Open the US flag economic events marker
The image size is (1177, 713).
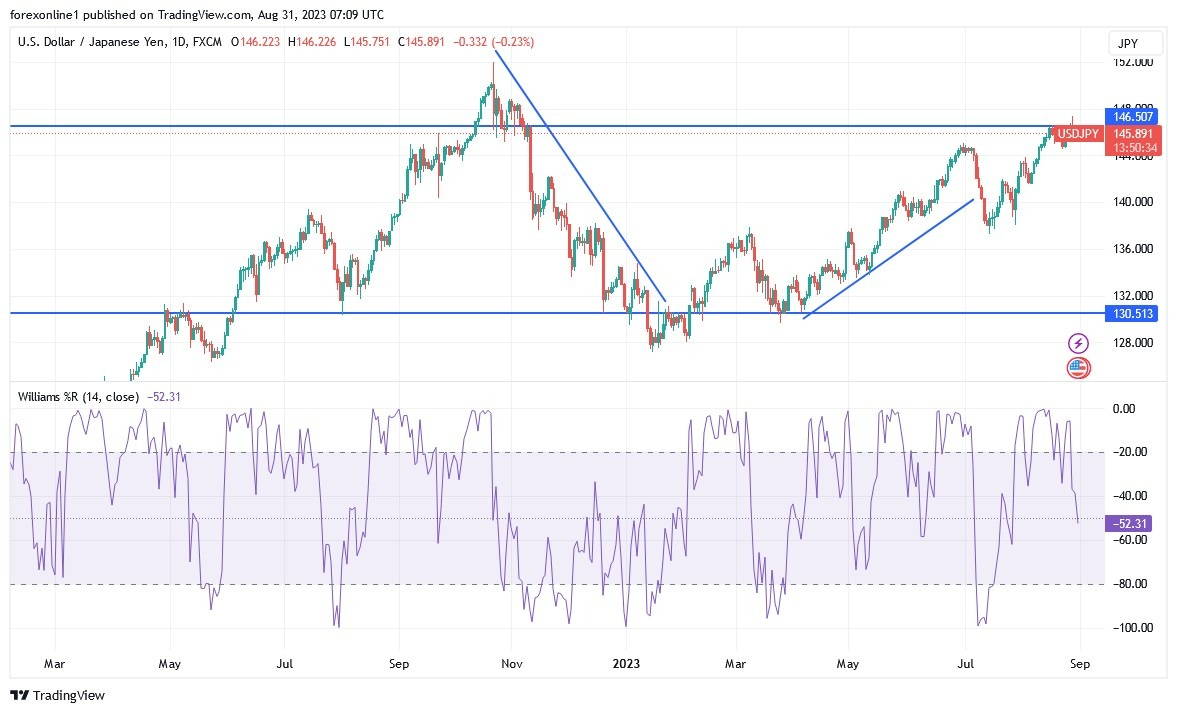click(x=1078, y=368)
